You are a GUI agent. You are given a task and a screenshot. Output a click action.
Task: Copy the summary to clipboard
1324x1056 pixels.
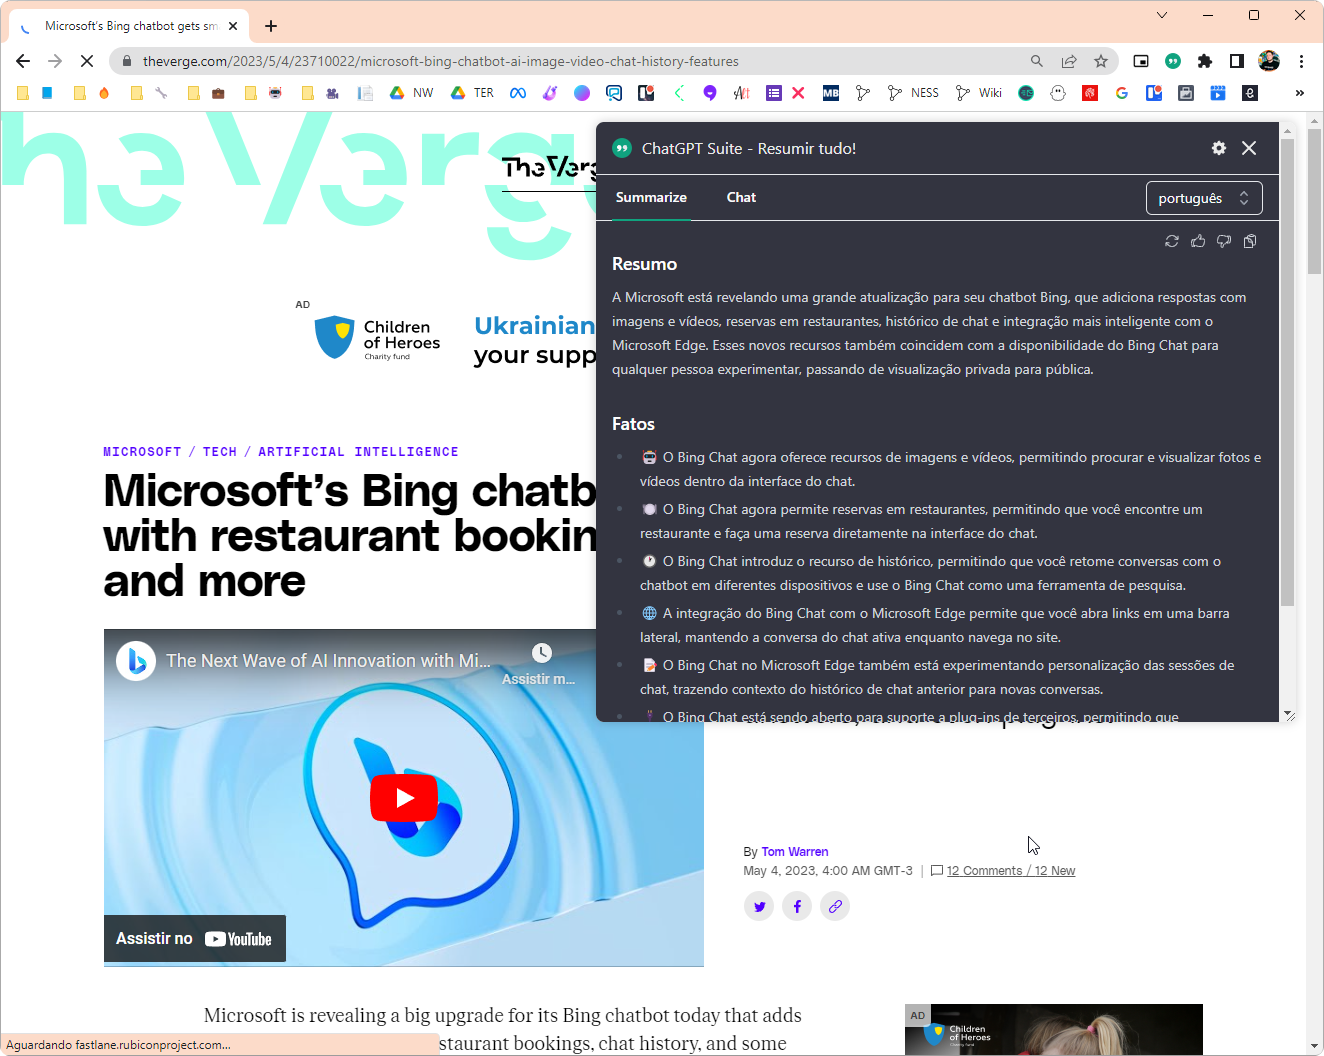point(1250,241)
